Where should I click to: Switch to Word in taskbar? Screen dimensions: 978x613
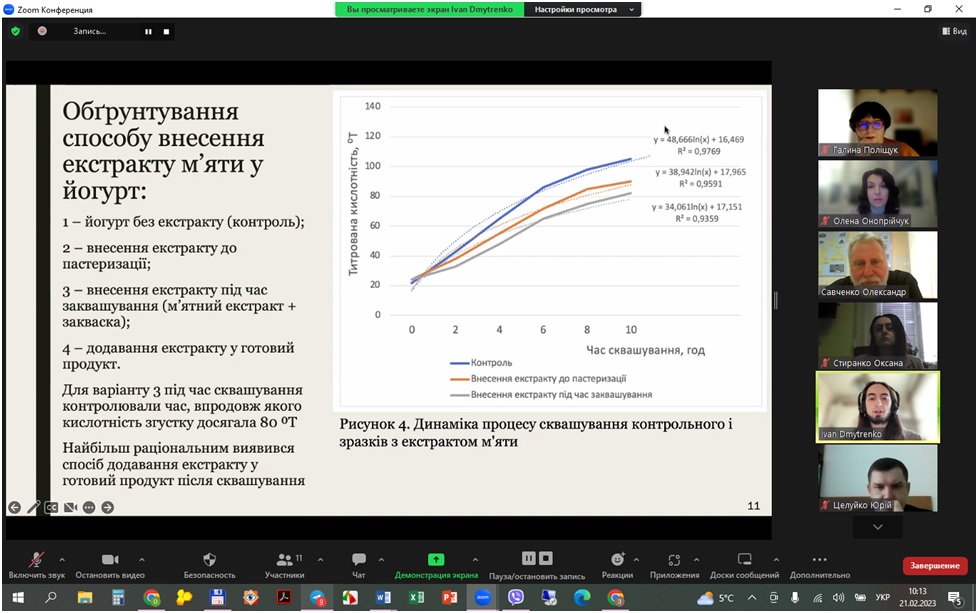pyautogui.click(x=383, y=597)
